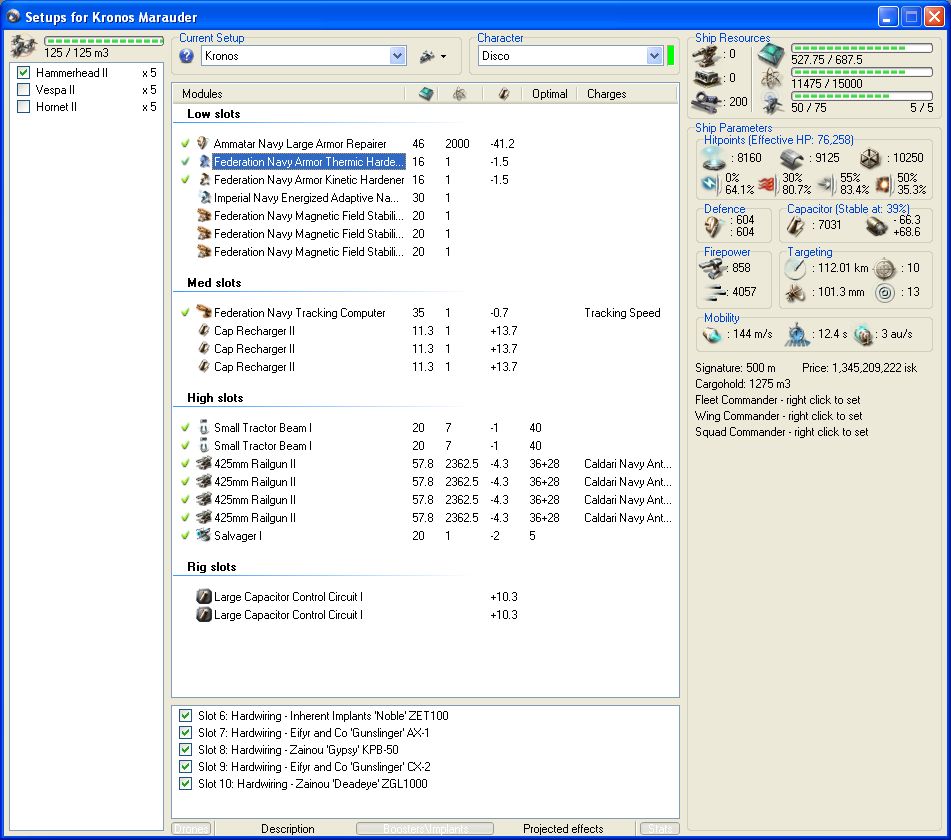Click the Price 1,345,209,222 isk text
Viewport: 951px width, 840px height.
[859, 368]
